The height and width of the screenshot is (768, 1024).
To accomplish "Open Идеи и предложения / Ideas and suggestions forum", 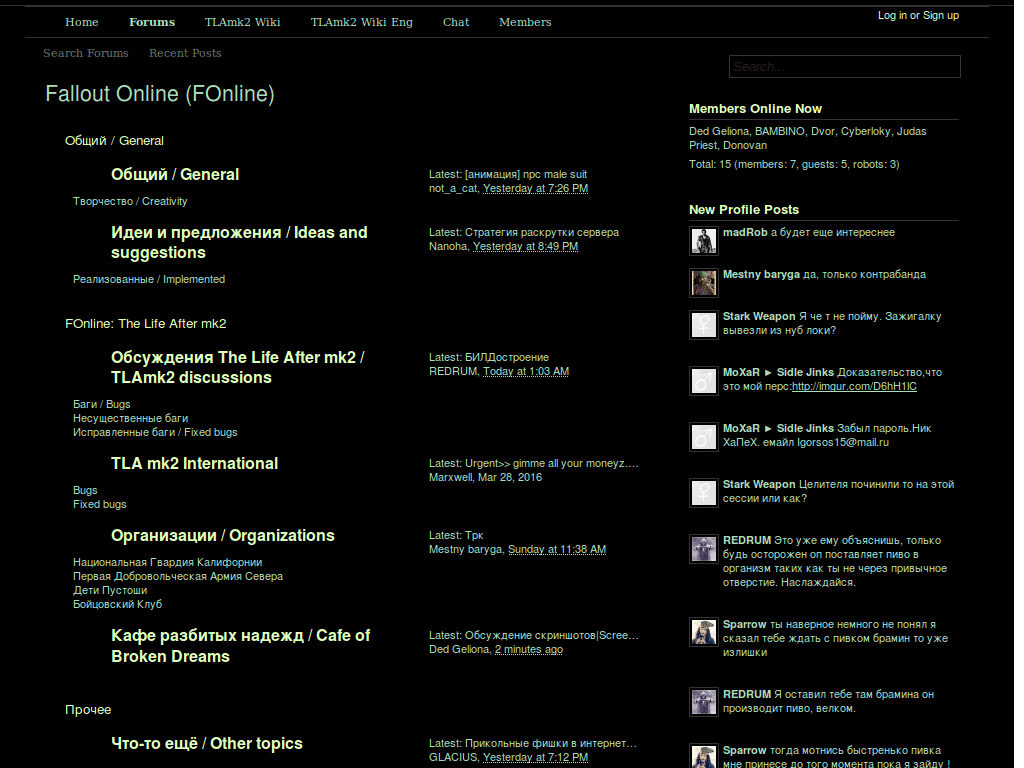I will coord(239,242).
